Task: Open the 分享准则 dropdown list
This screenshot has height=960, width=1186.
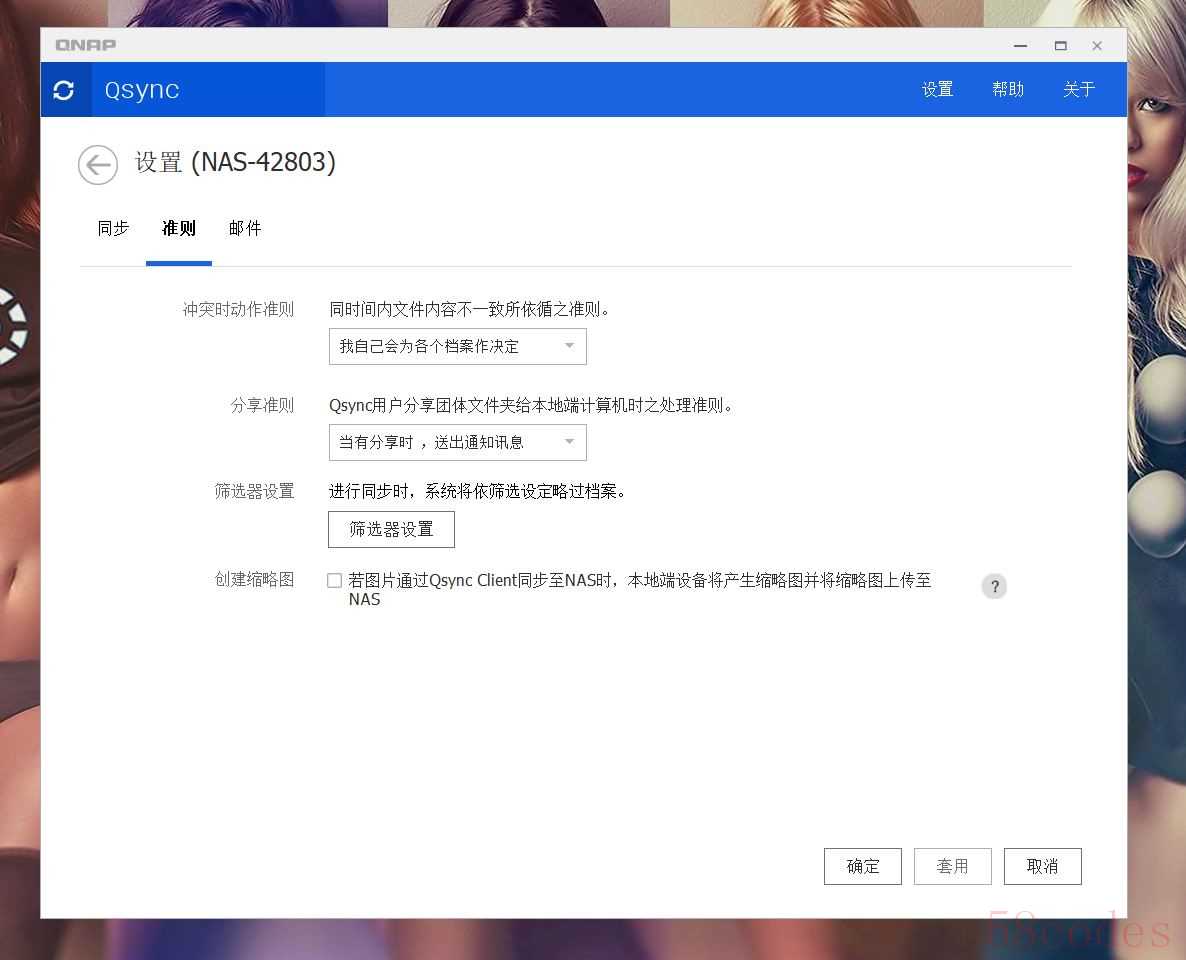Action: click(457, 443)
